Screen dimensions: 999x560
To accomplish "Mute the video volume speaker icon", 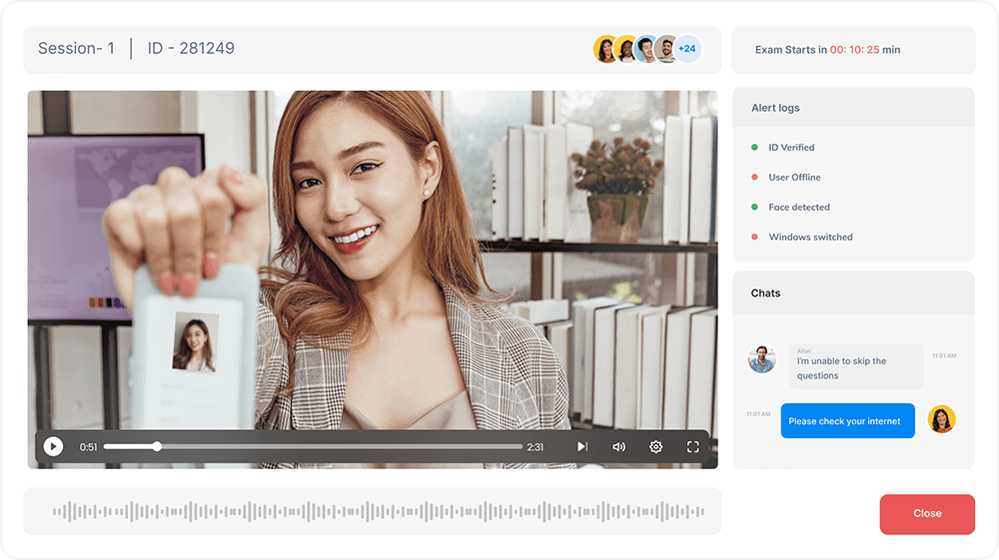I will coord(619,447).
